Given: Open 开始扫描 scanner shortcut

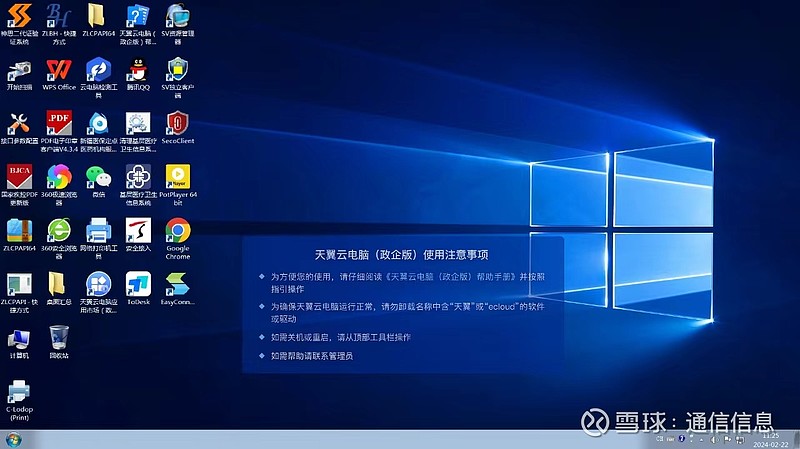Looking at the screenshot, I should [x=19, y=74].
